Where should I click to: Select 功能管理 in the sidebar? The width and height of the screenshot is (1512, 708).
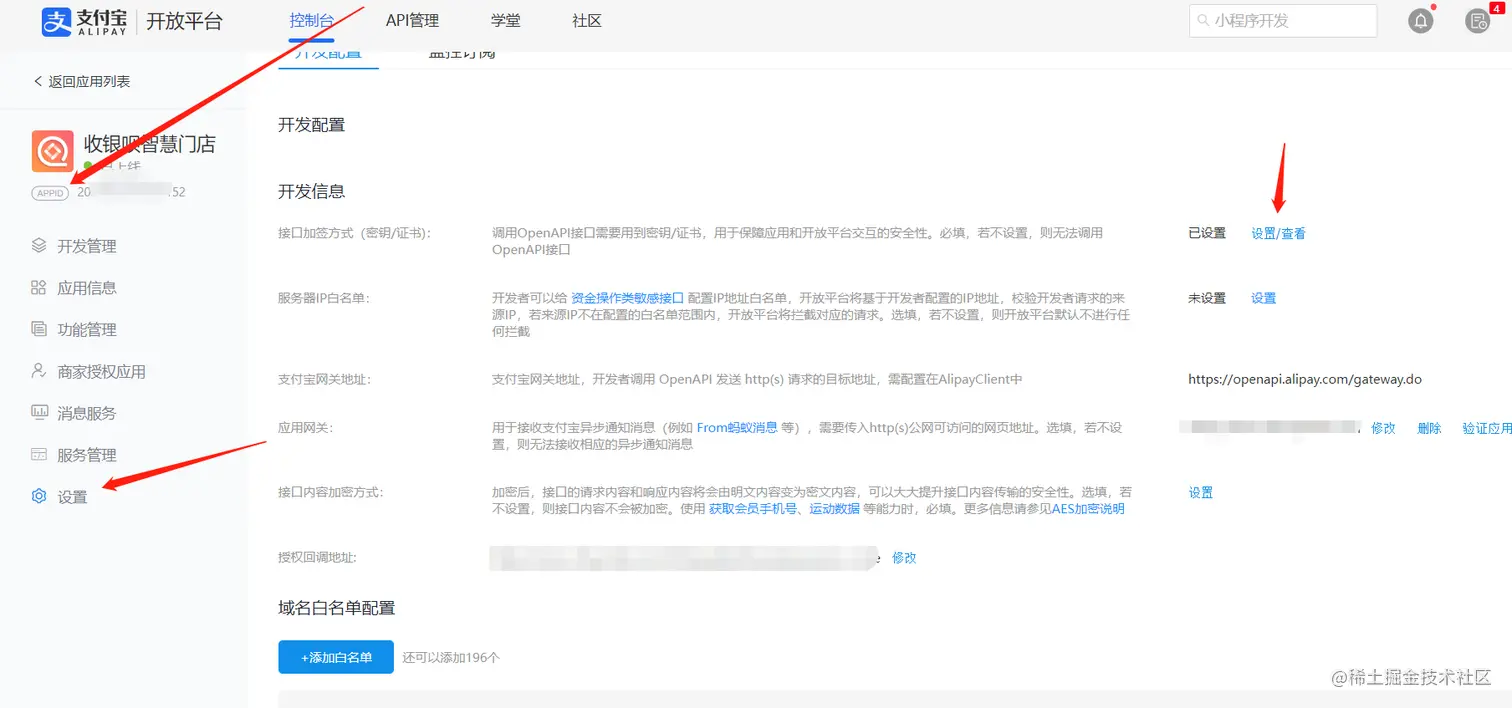pyautogui.click(x=87, y=329)
